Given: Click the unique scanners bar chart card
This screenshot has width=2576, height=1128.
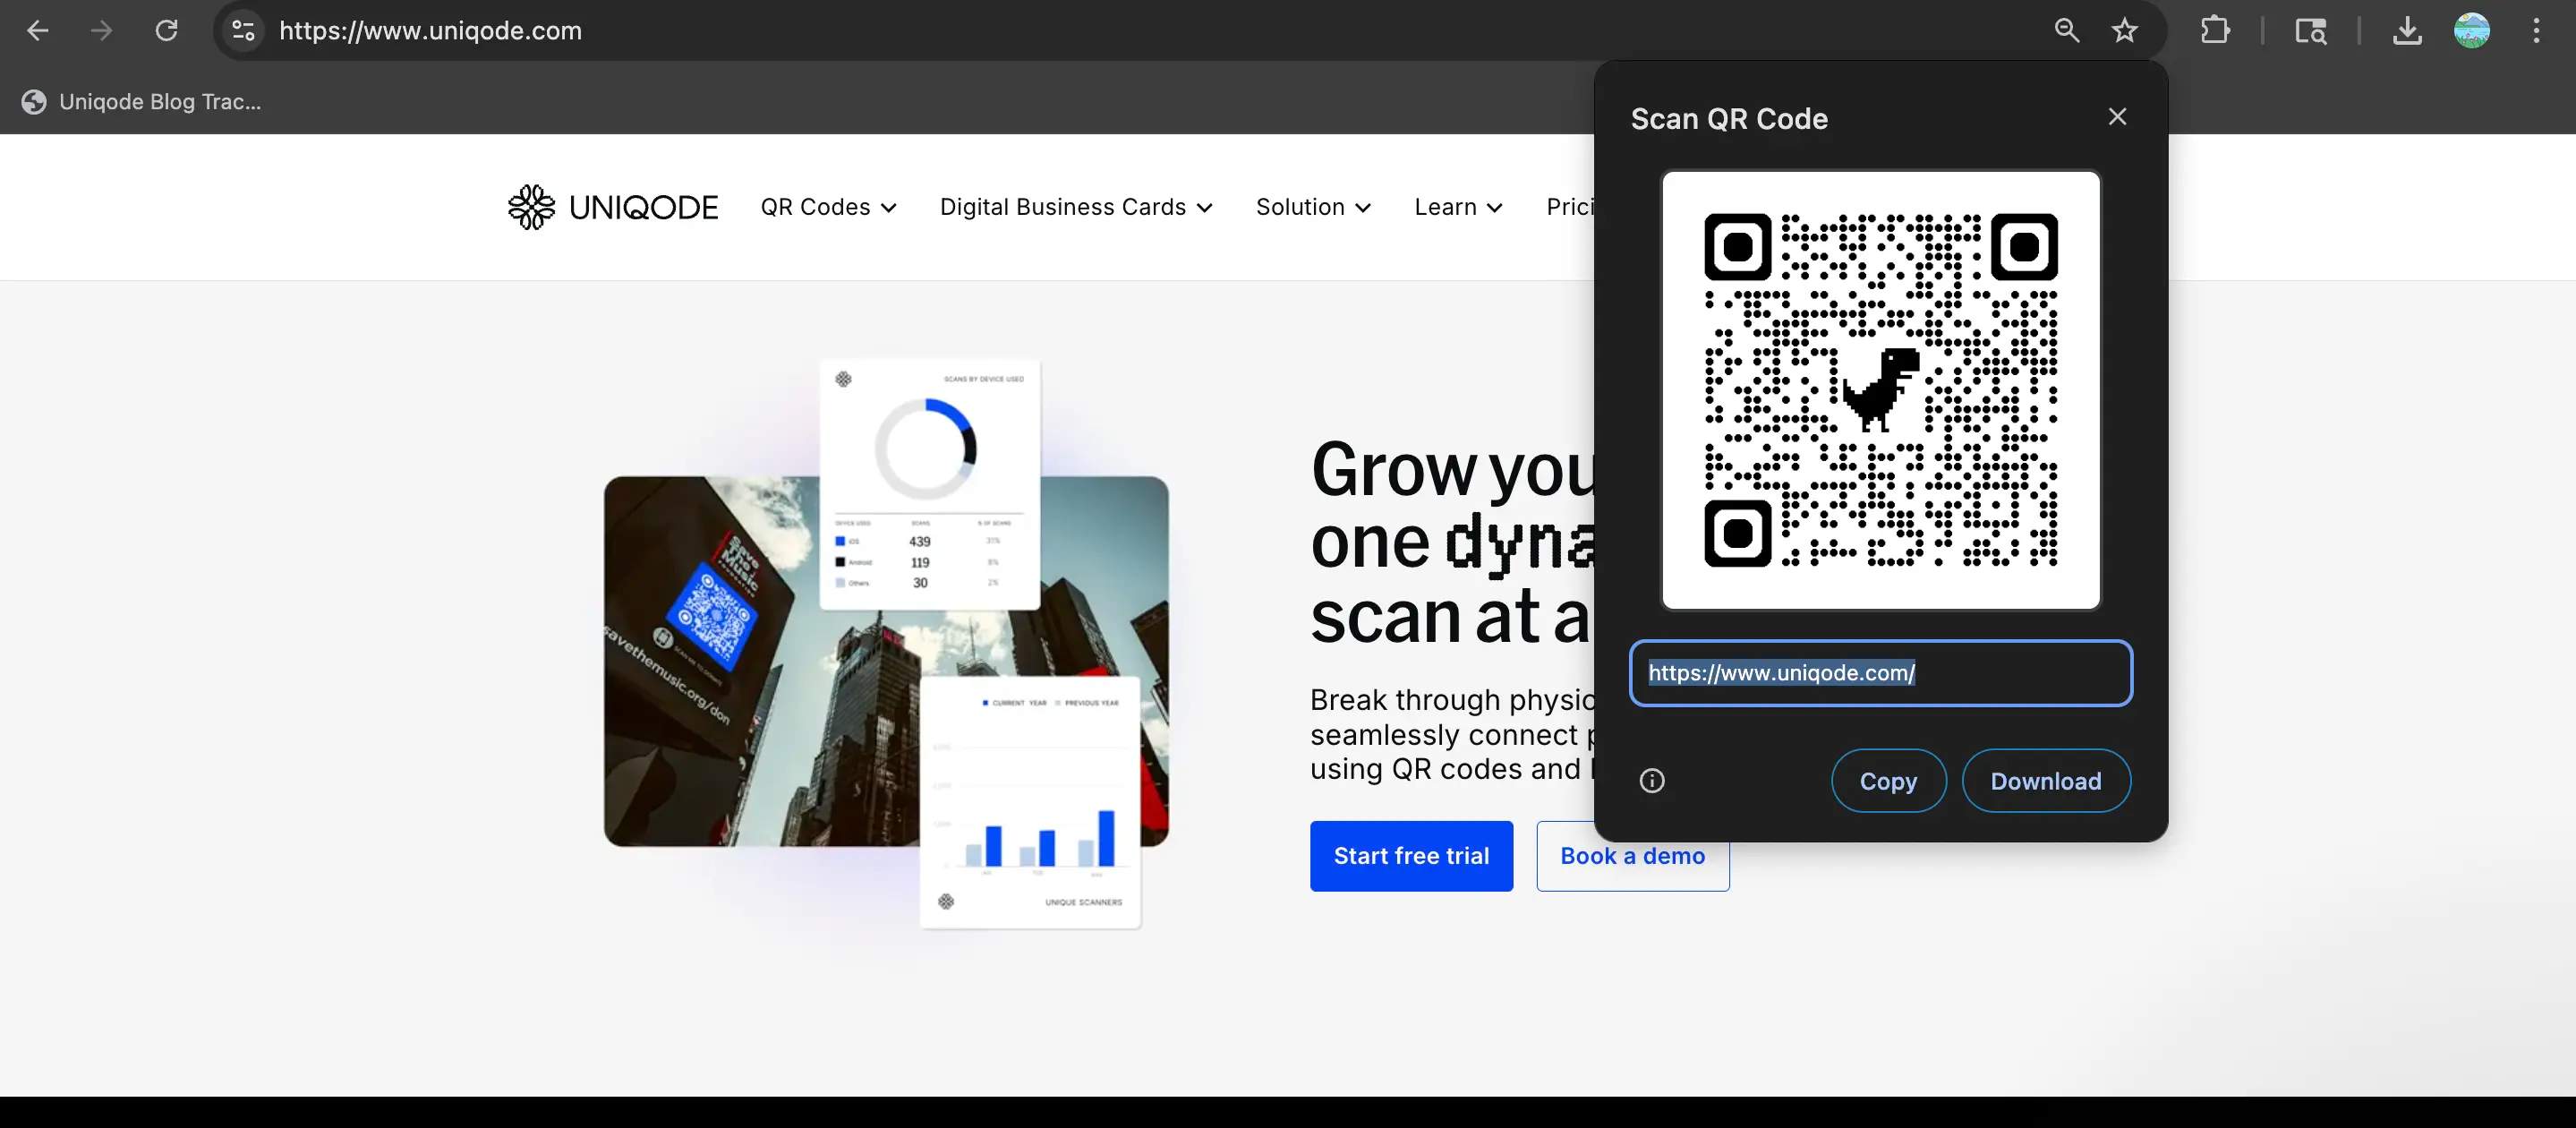Looking at the screenshot, I should tap(1030, 803).
